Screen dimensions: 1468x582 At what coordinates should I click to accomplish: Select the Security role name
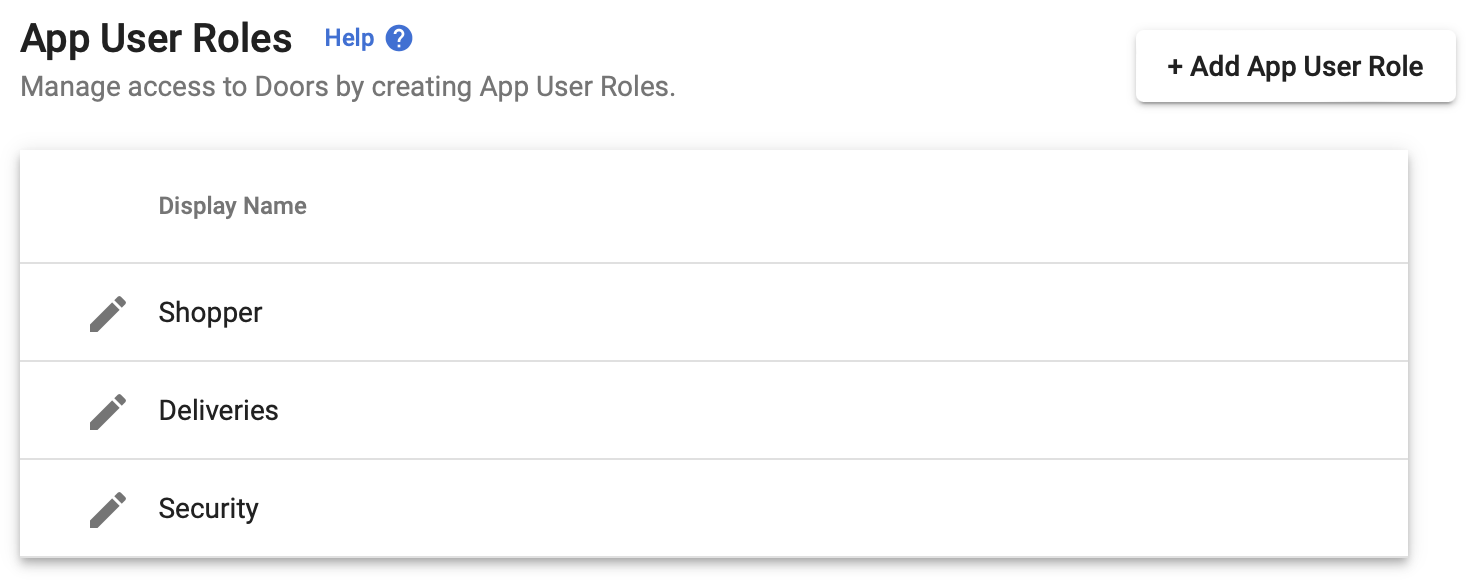click(208, 509)
